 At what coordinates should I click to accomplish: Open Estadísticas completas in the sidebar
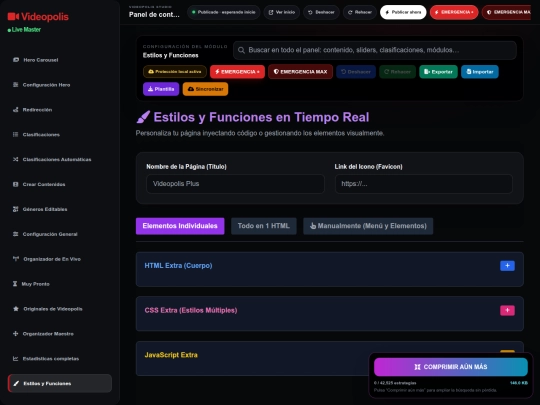(x=60, y=359)
